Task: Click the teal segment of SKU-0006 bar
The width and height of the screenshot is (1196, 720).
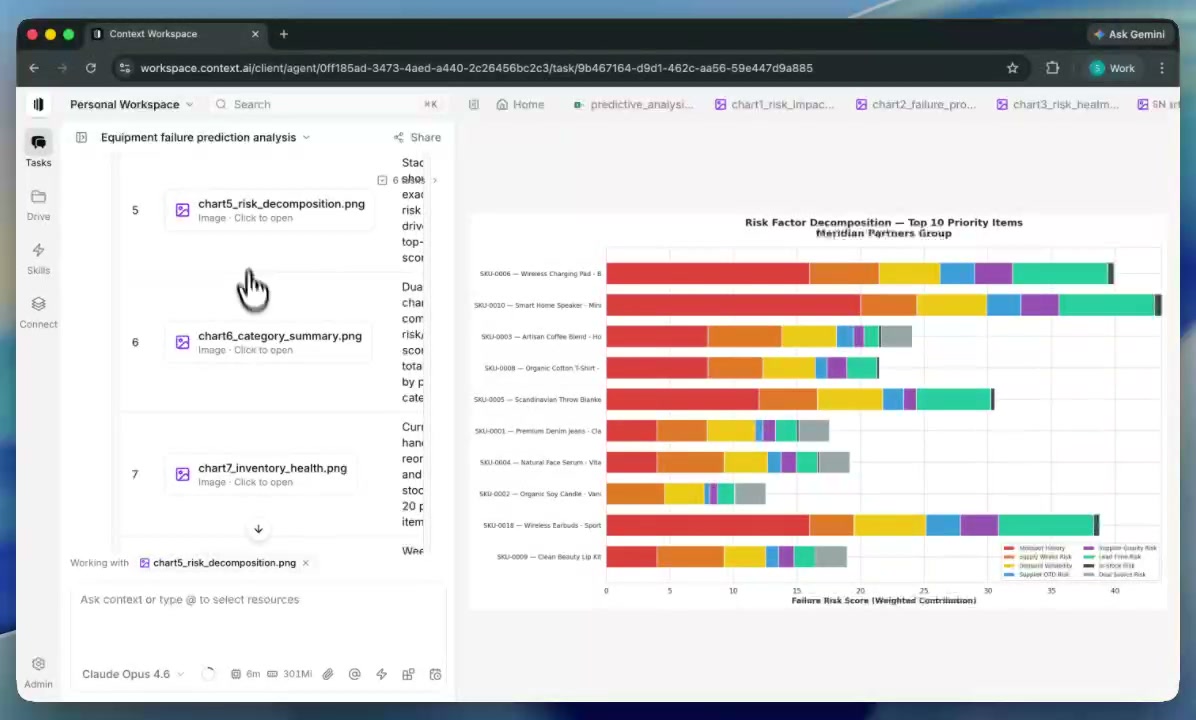Action: [1060, 273]
